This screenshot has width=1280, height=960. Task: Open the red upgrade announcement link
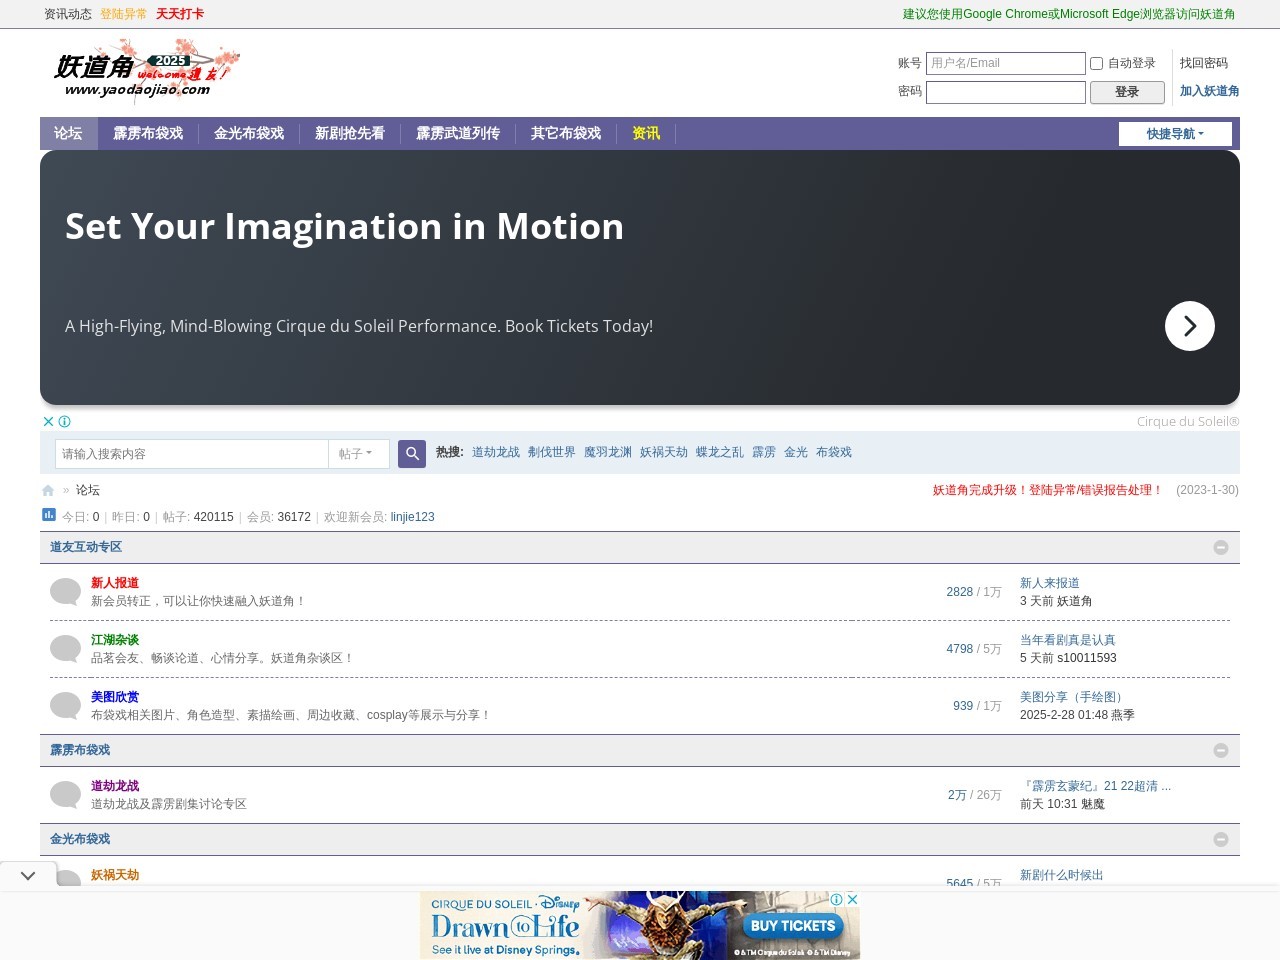click(x=1048, y=490)
